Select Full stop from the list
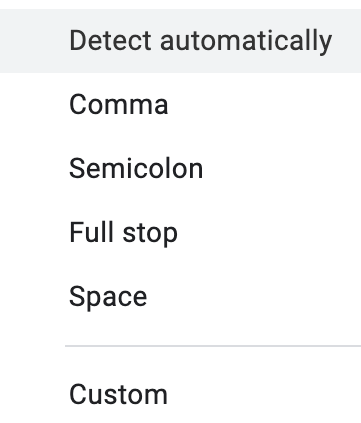 [x=180, y=233]
